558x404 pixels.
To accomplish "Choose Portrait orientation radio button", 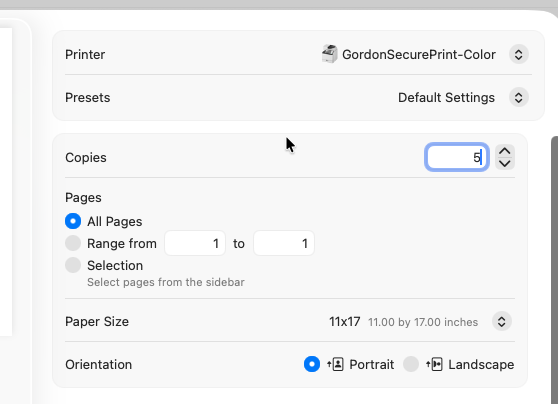I will (x=312, y=364).
